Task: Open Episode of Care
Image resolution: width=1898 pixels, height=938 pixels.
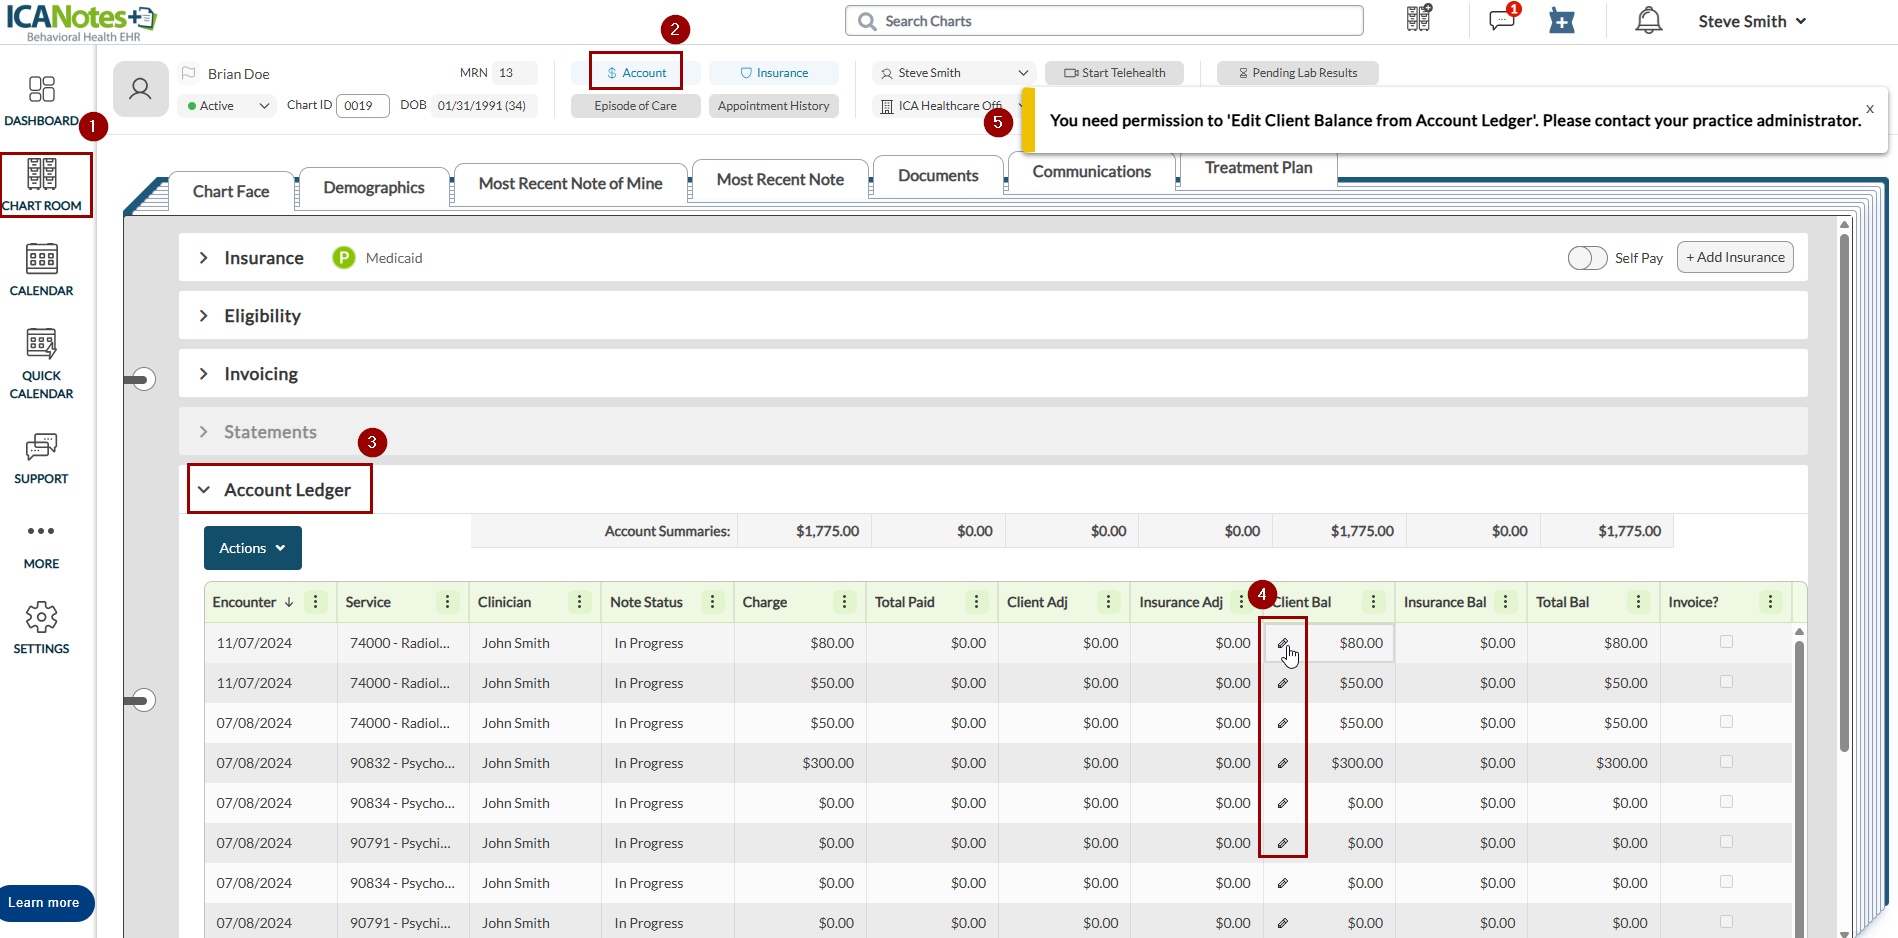Action: (636, 106)
